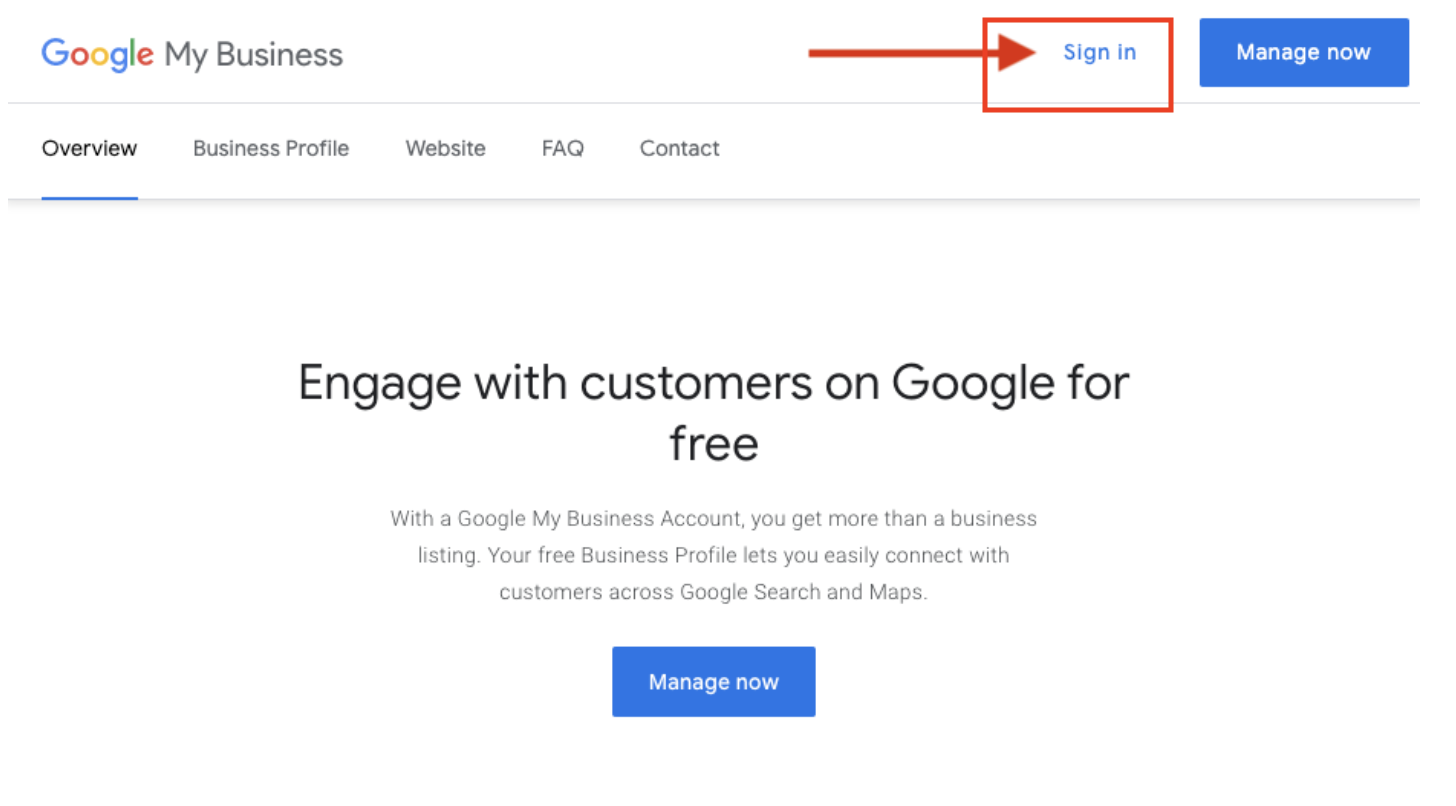Click the blue underline beneath the Overview tab
The height and width of the screenshot is (806, 1456).
pyautogui.click(x=89, y=198)
